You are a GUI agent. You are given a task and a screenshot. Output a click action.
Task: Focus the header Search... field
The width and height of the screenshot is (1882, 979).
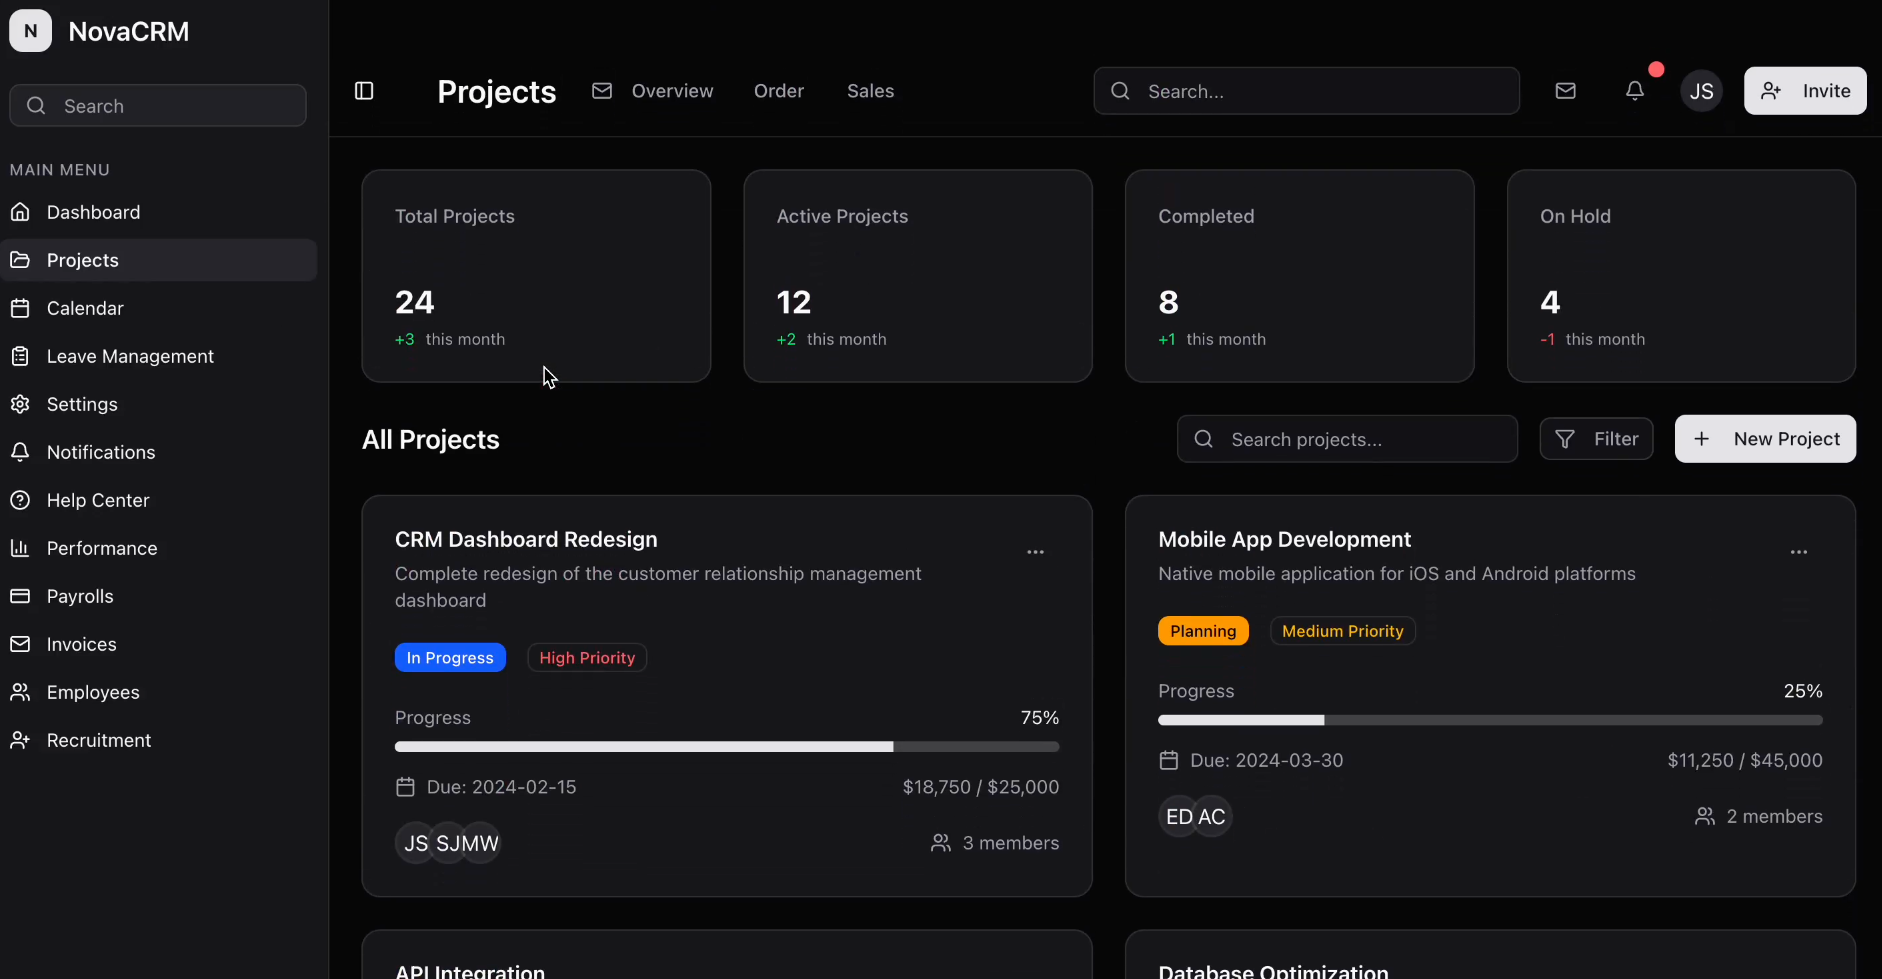(x=1307, y=91)
